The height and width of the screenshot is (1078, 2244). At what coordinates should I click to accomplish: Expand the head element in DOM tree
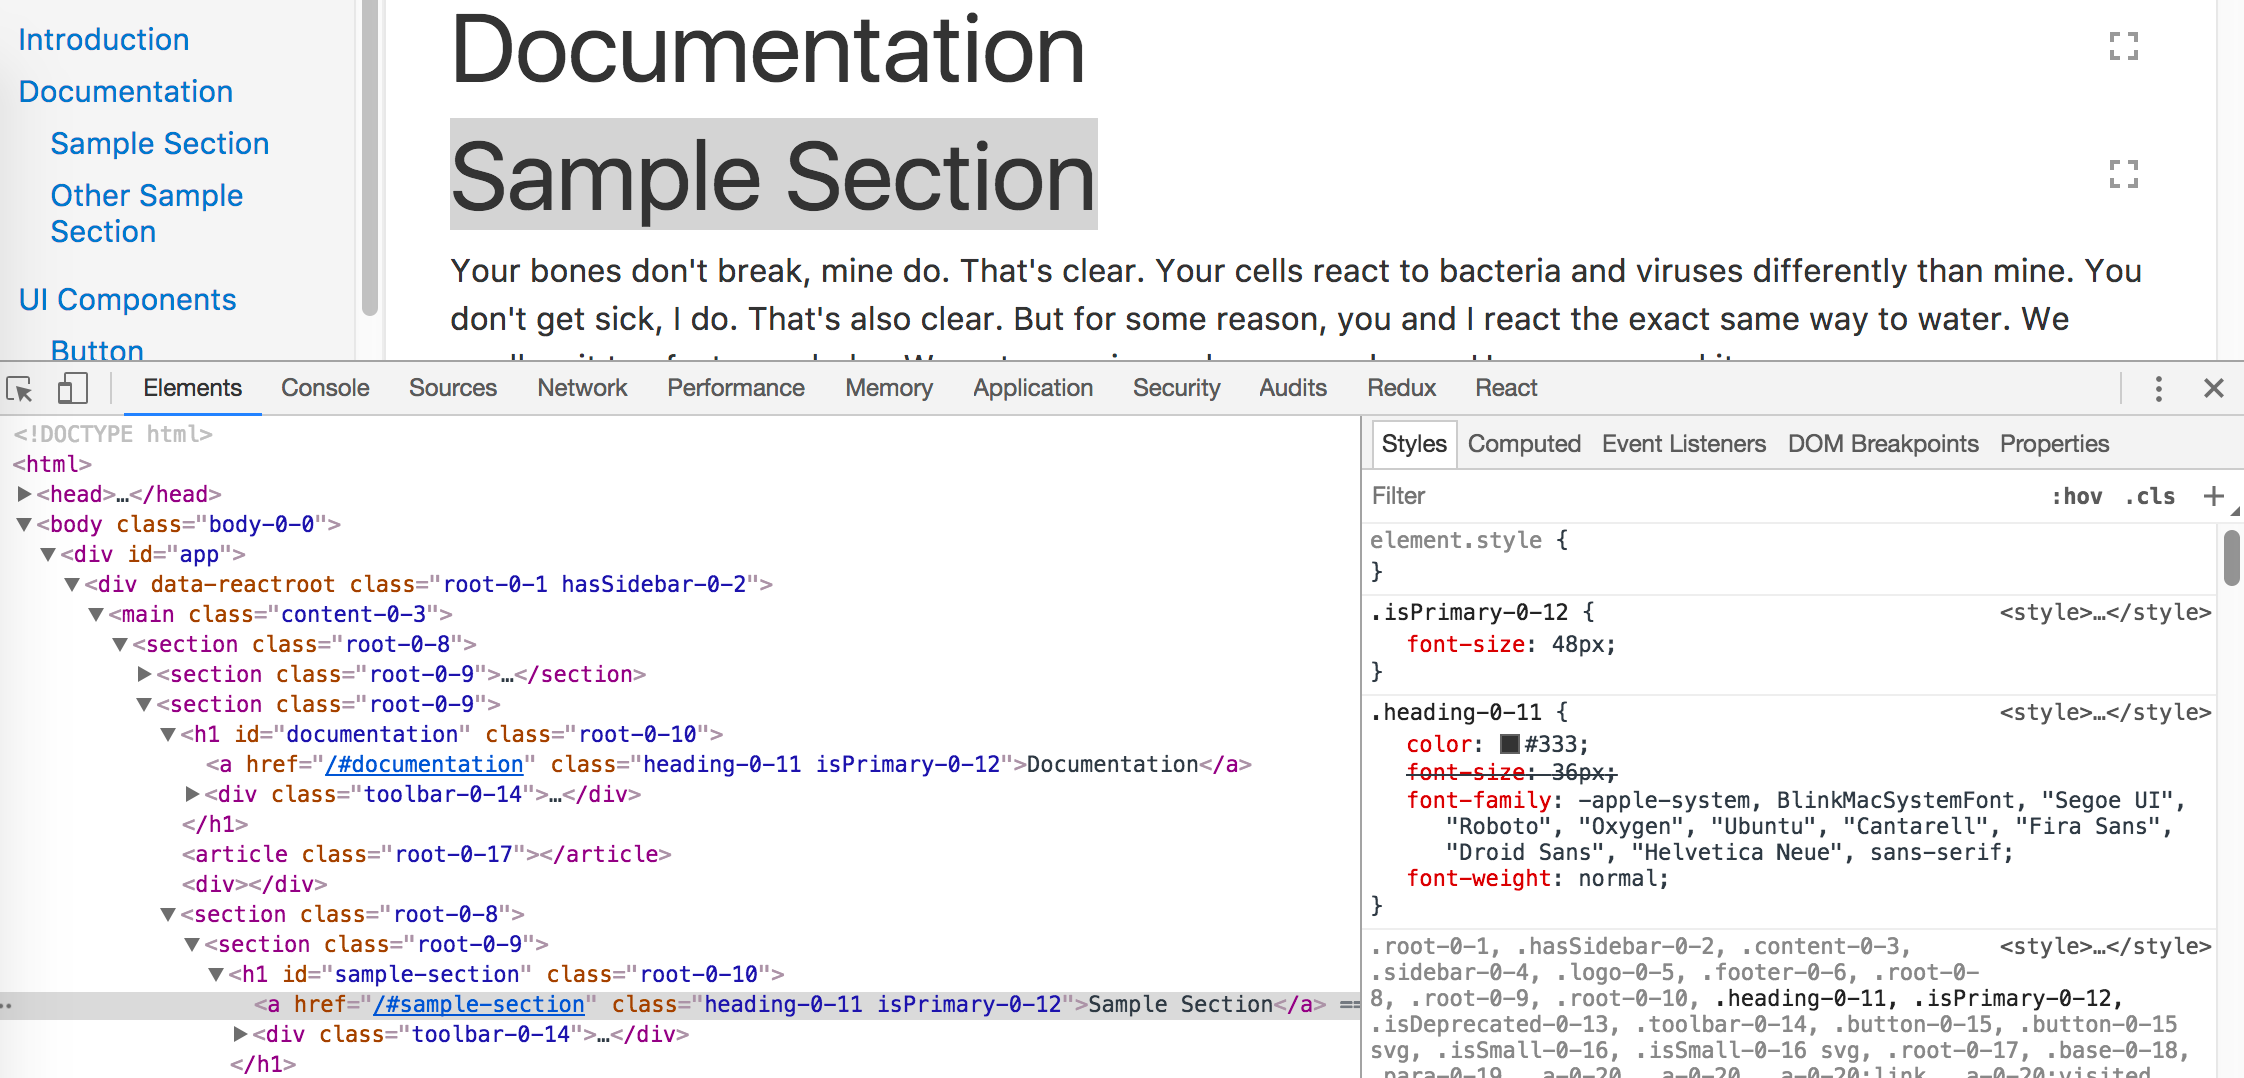pyautogui.click(x=24, y=493)
